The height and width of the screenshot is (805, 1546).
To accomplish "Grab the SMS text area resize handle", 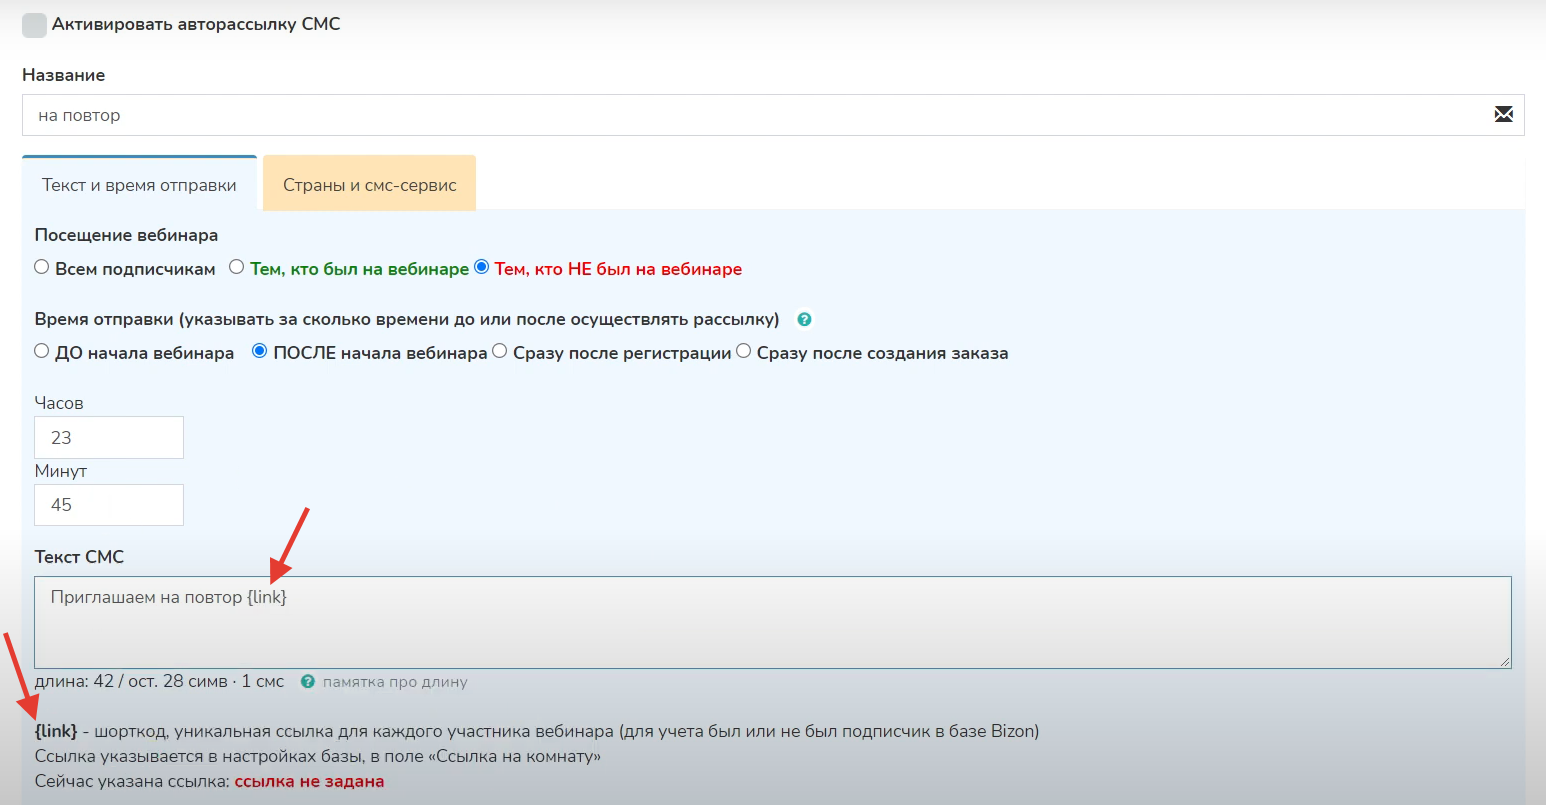I will (1504, 661).
